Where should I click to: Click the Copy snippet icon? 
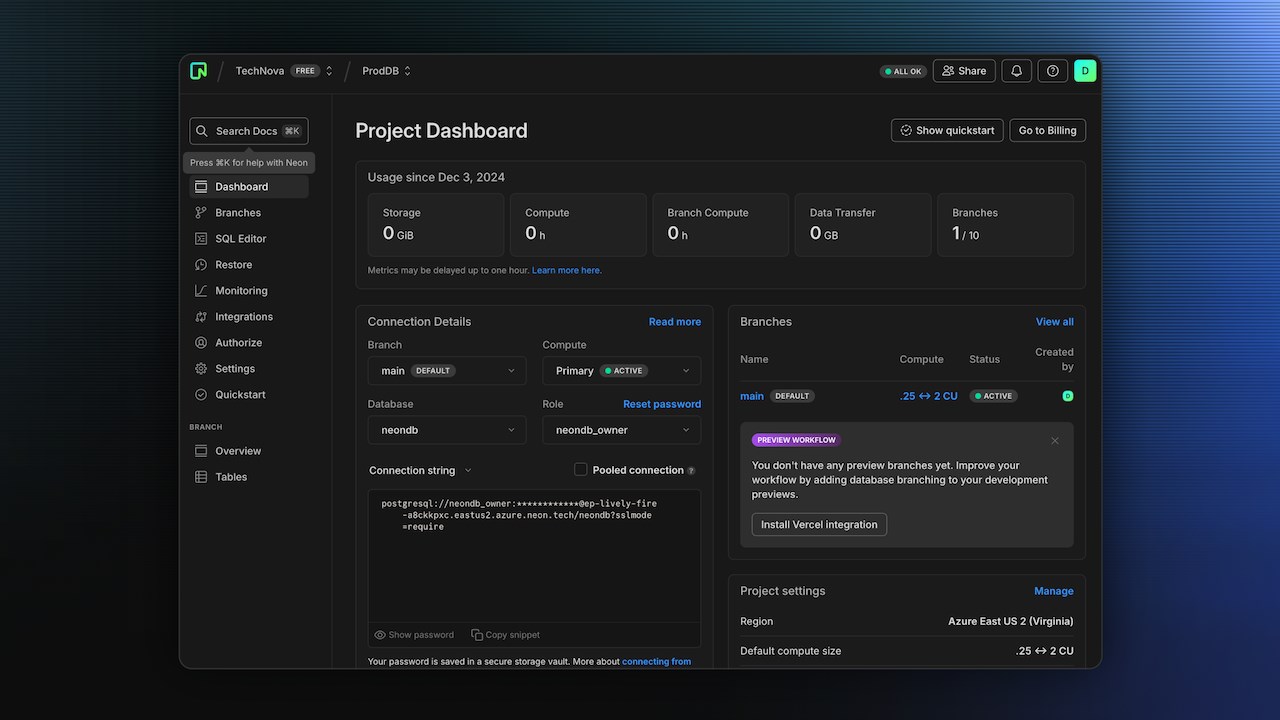[x=477, y=635]
